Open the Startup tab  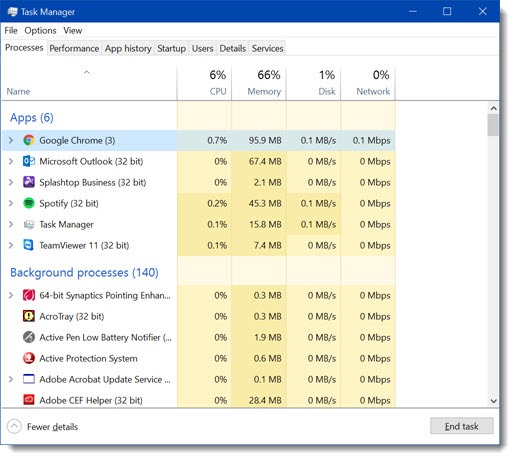click(171, 48)
